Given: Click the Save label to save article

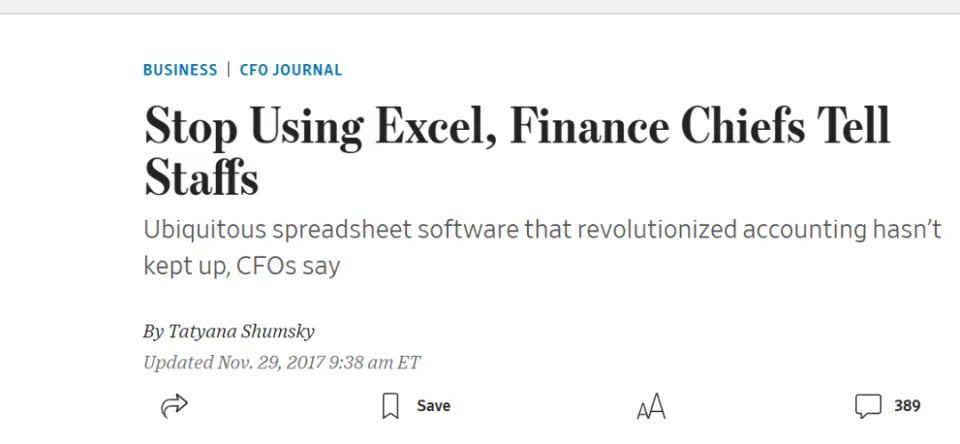Looking at the screenshot, I should (x=433, y=405).
